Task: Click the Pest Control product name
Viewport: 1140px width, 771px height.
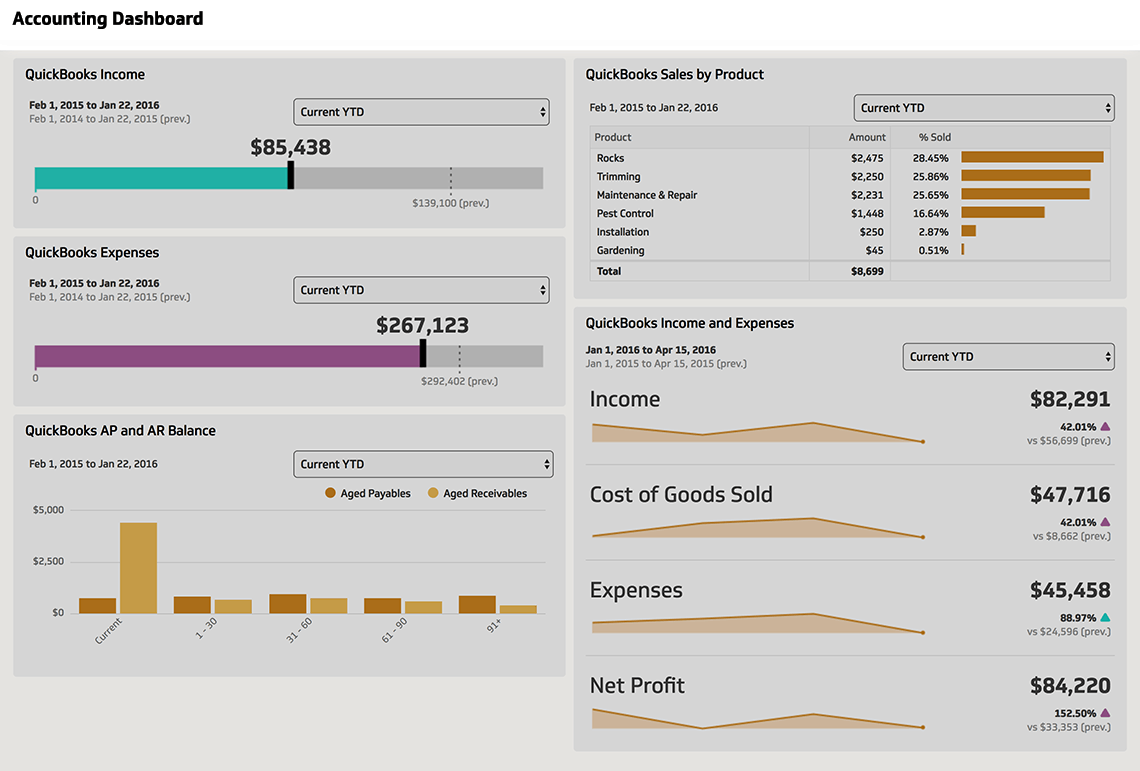Action: click(x=625, y=213)
